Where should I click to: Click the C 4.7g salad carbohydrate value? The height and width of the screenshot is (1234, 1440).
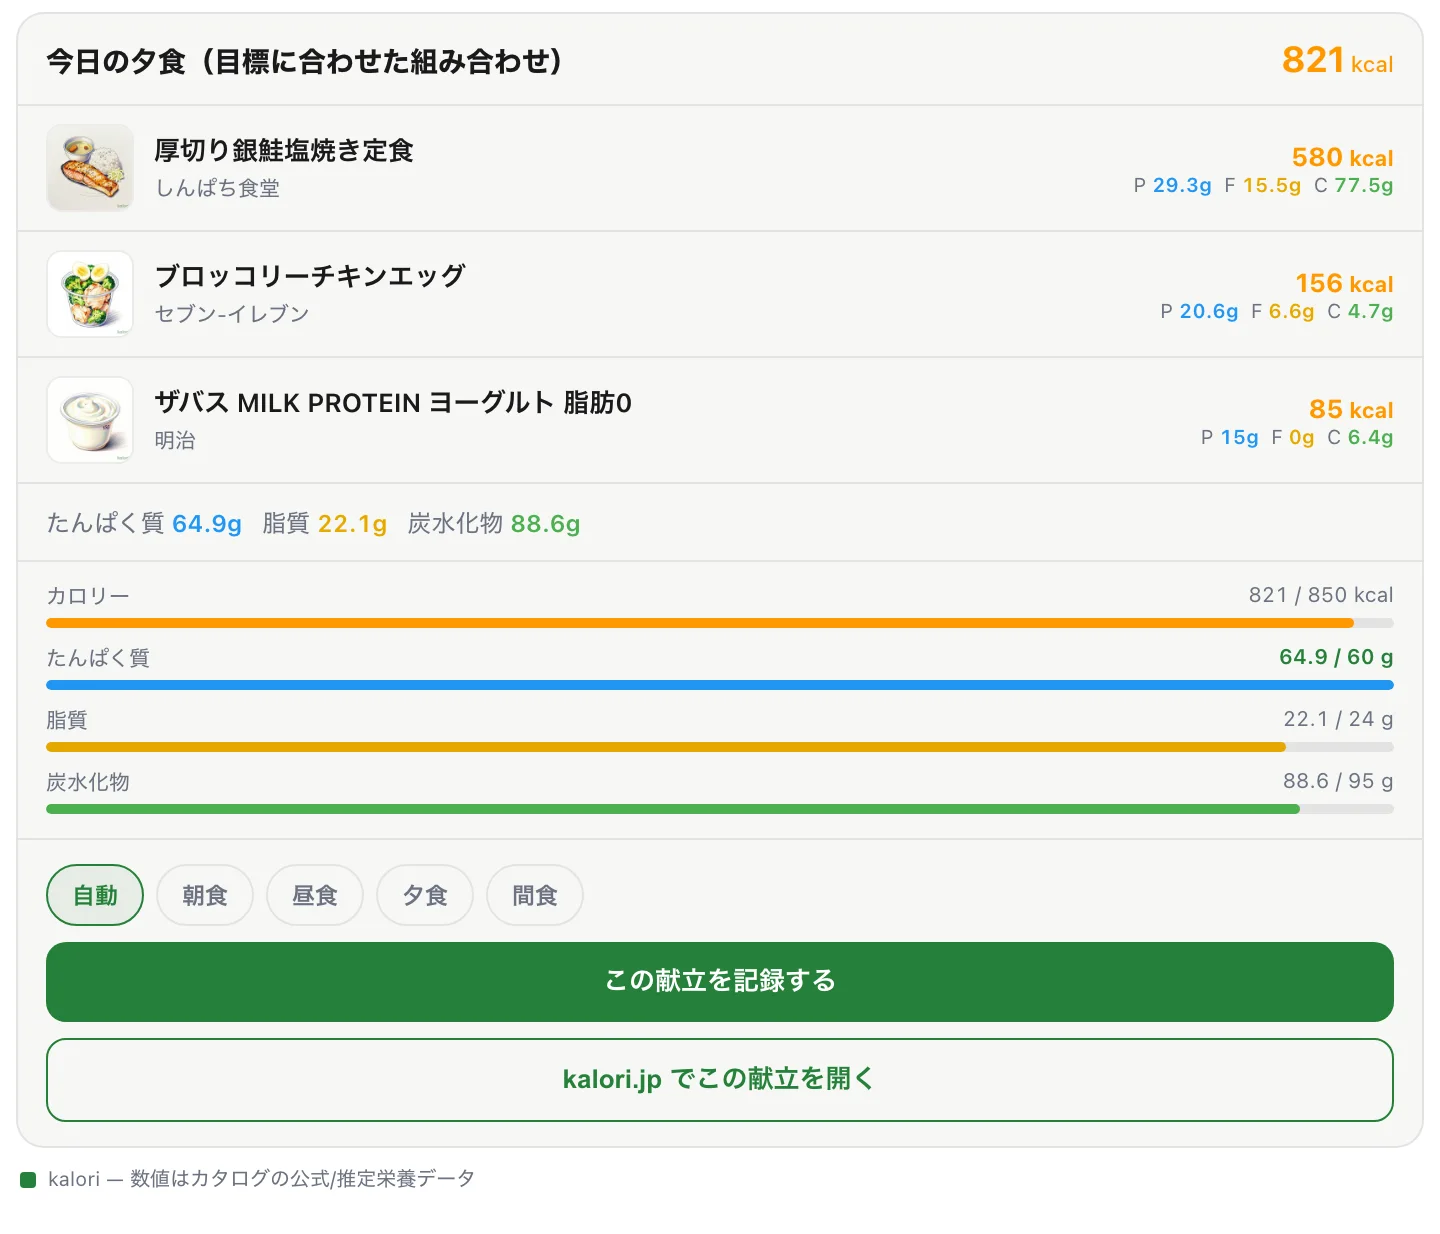pyautogui.click(x=1360, y=311)
